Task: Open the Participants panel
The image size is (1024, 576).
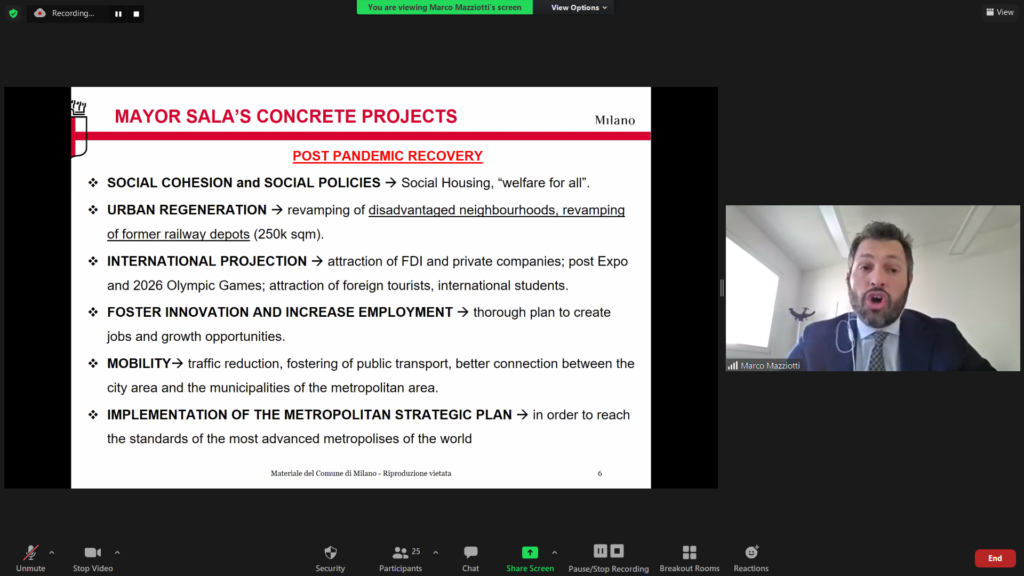Action: [x=401, y=558]
